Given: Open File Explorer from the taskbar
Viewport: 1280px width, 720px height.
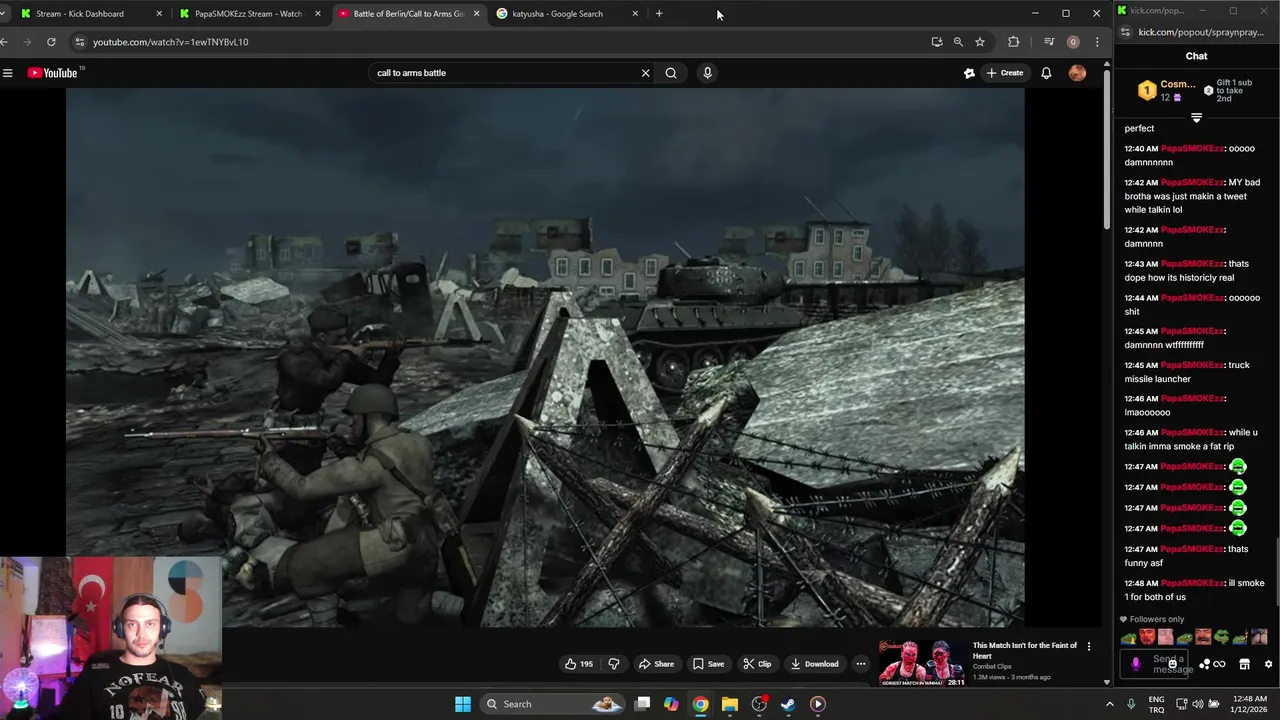Looking at the screenshot, I should click(x=730, y=704).
